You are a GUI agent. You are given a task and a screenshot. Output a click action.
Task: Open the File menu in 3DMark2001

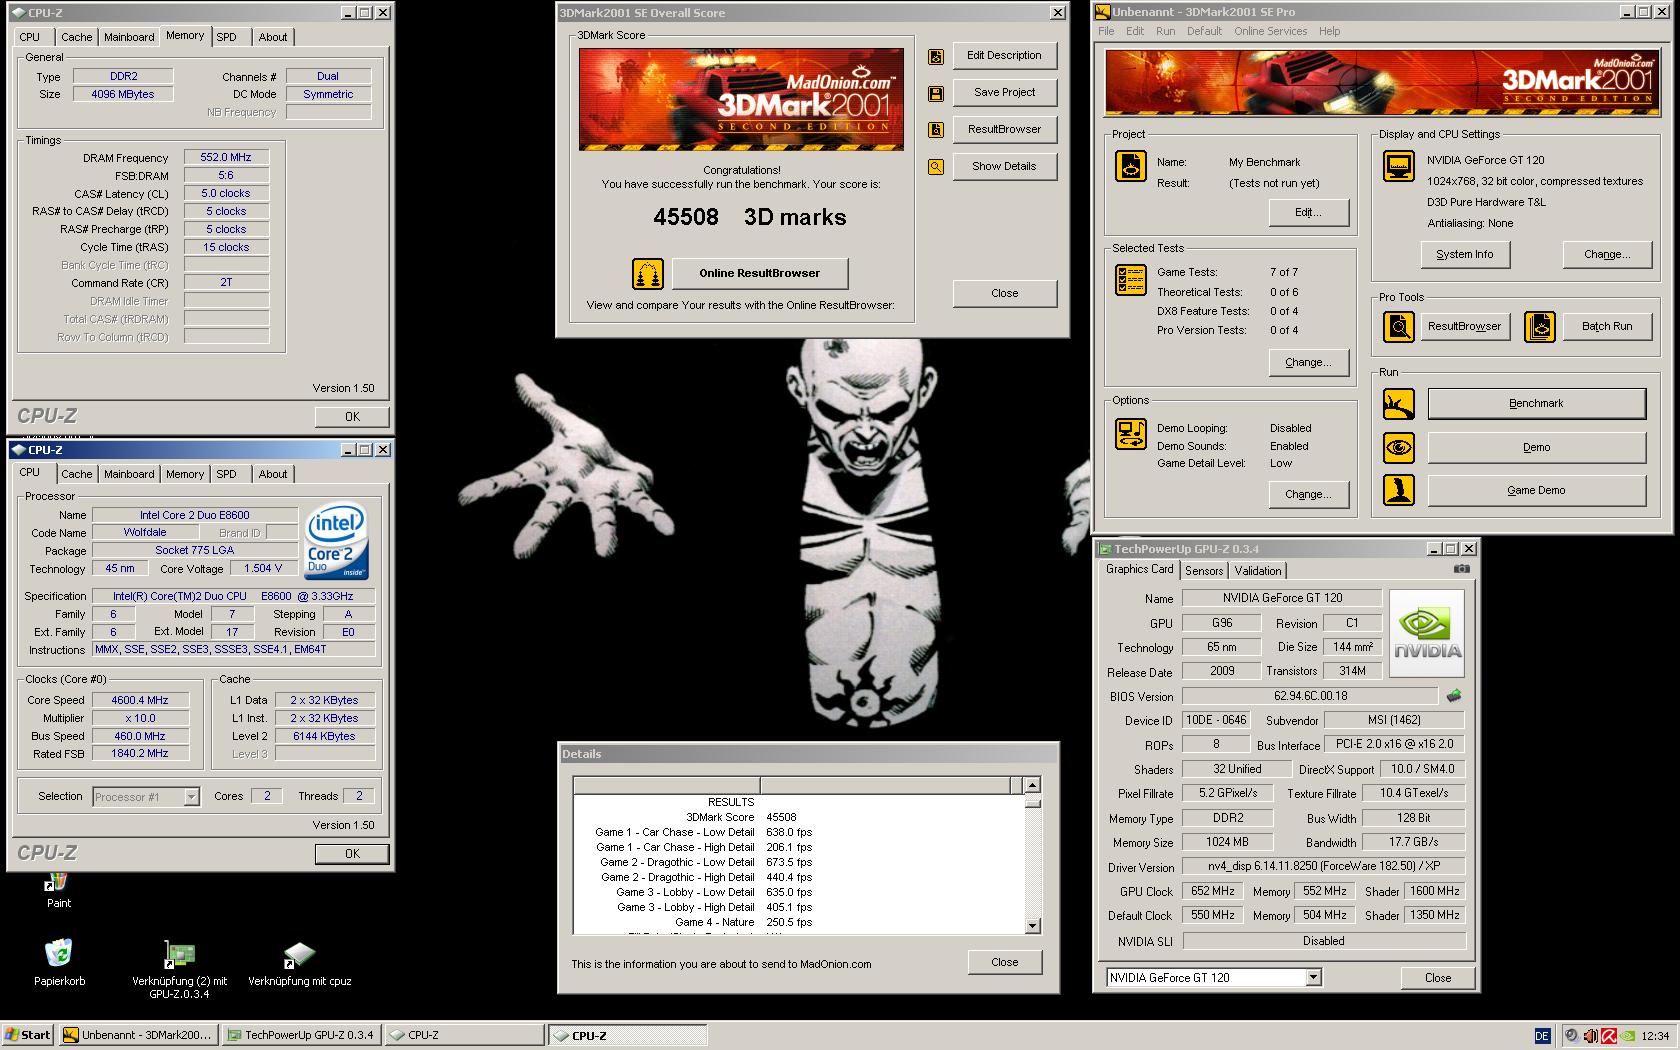pyautogui.click(x=1106, y=31)
